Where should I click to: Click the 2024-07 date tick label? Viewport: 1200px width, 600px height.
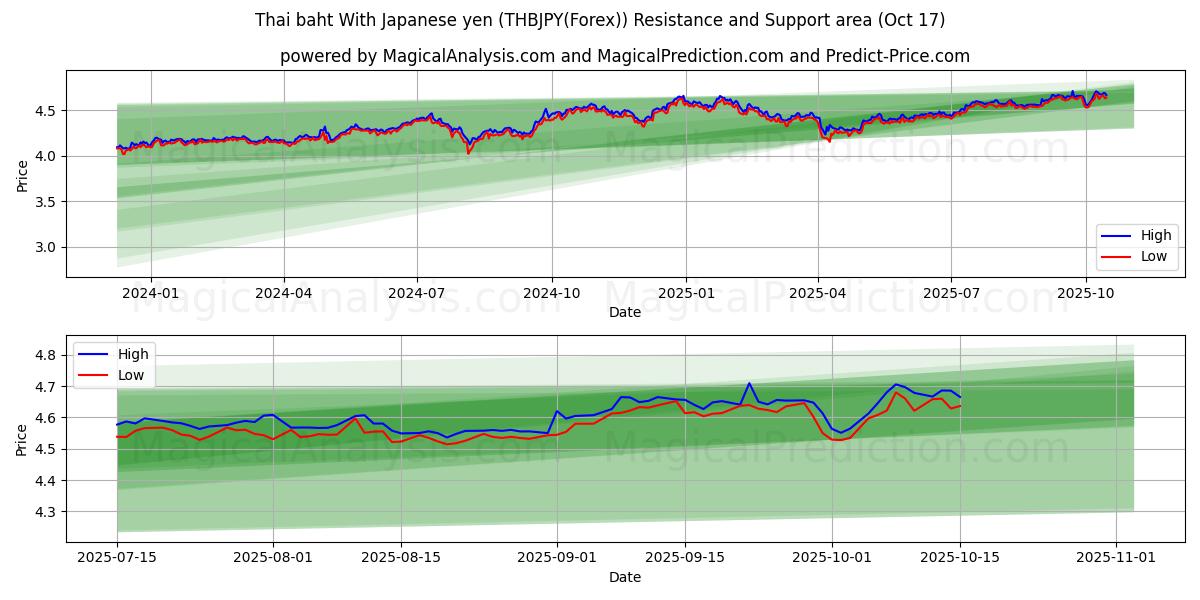(416, 293)
